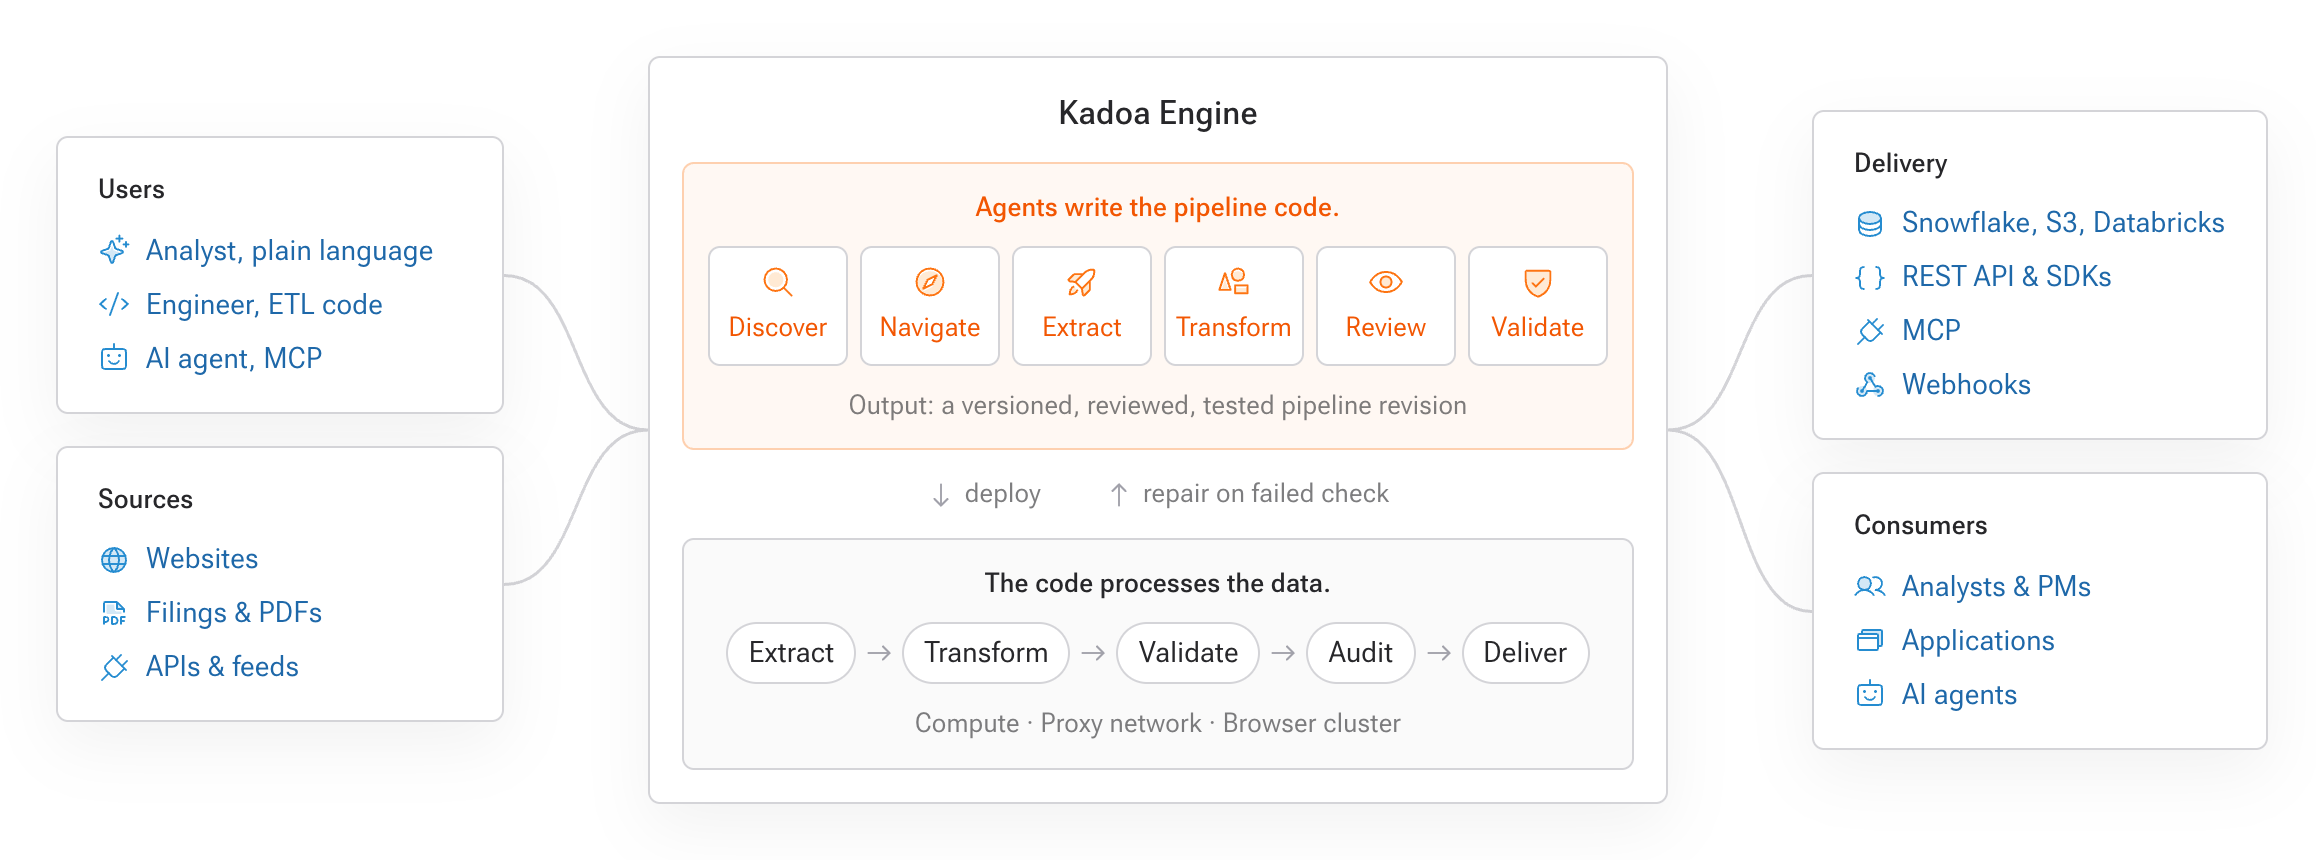Click 'Output: a versioned, reviewed, tested pipeline revision'

(x=1158, y=406)
